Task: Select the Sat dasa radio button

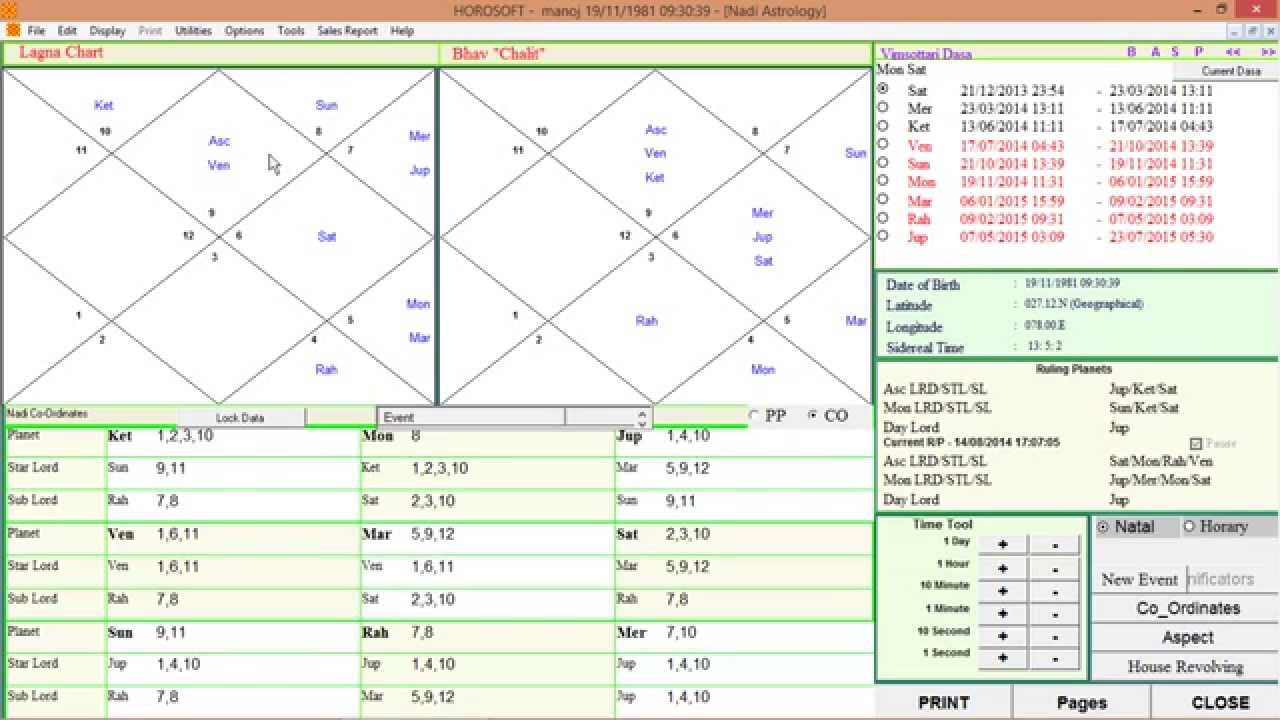Action: 883,88
